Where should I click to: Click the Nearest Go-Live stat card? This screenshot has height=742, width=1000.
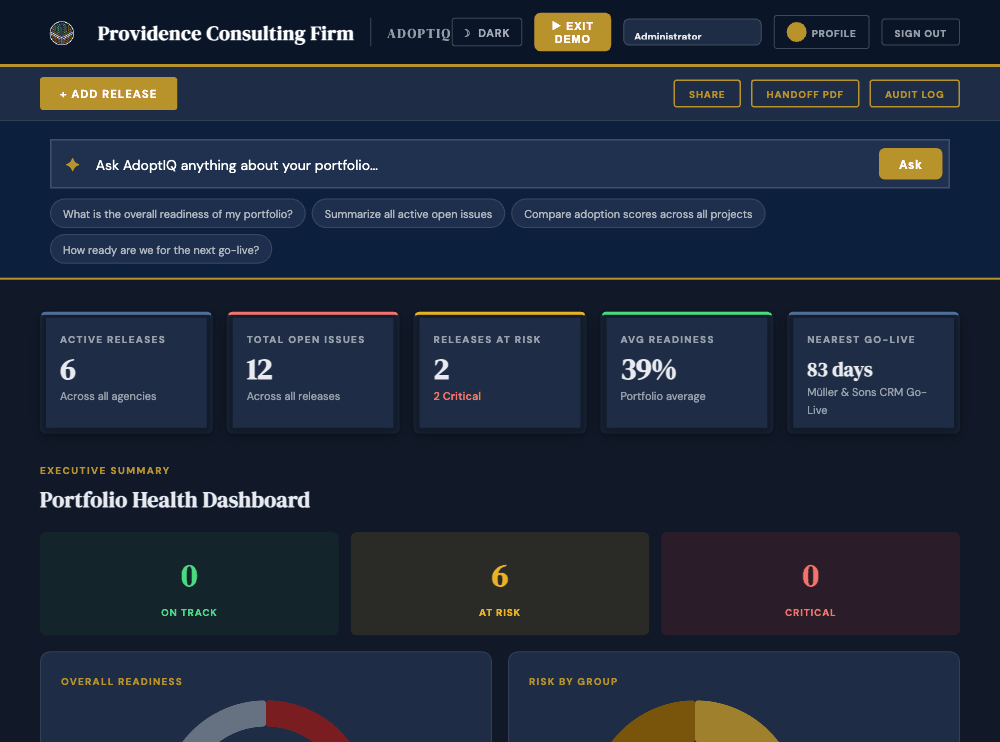tap(873, 371)
